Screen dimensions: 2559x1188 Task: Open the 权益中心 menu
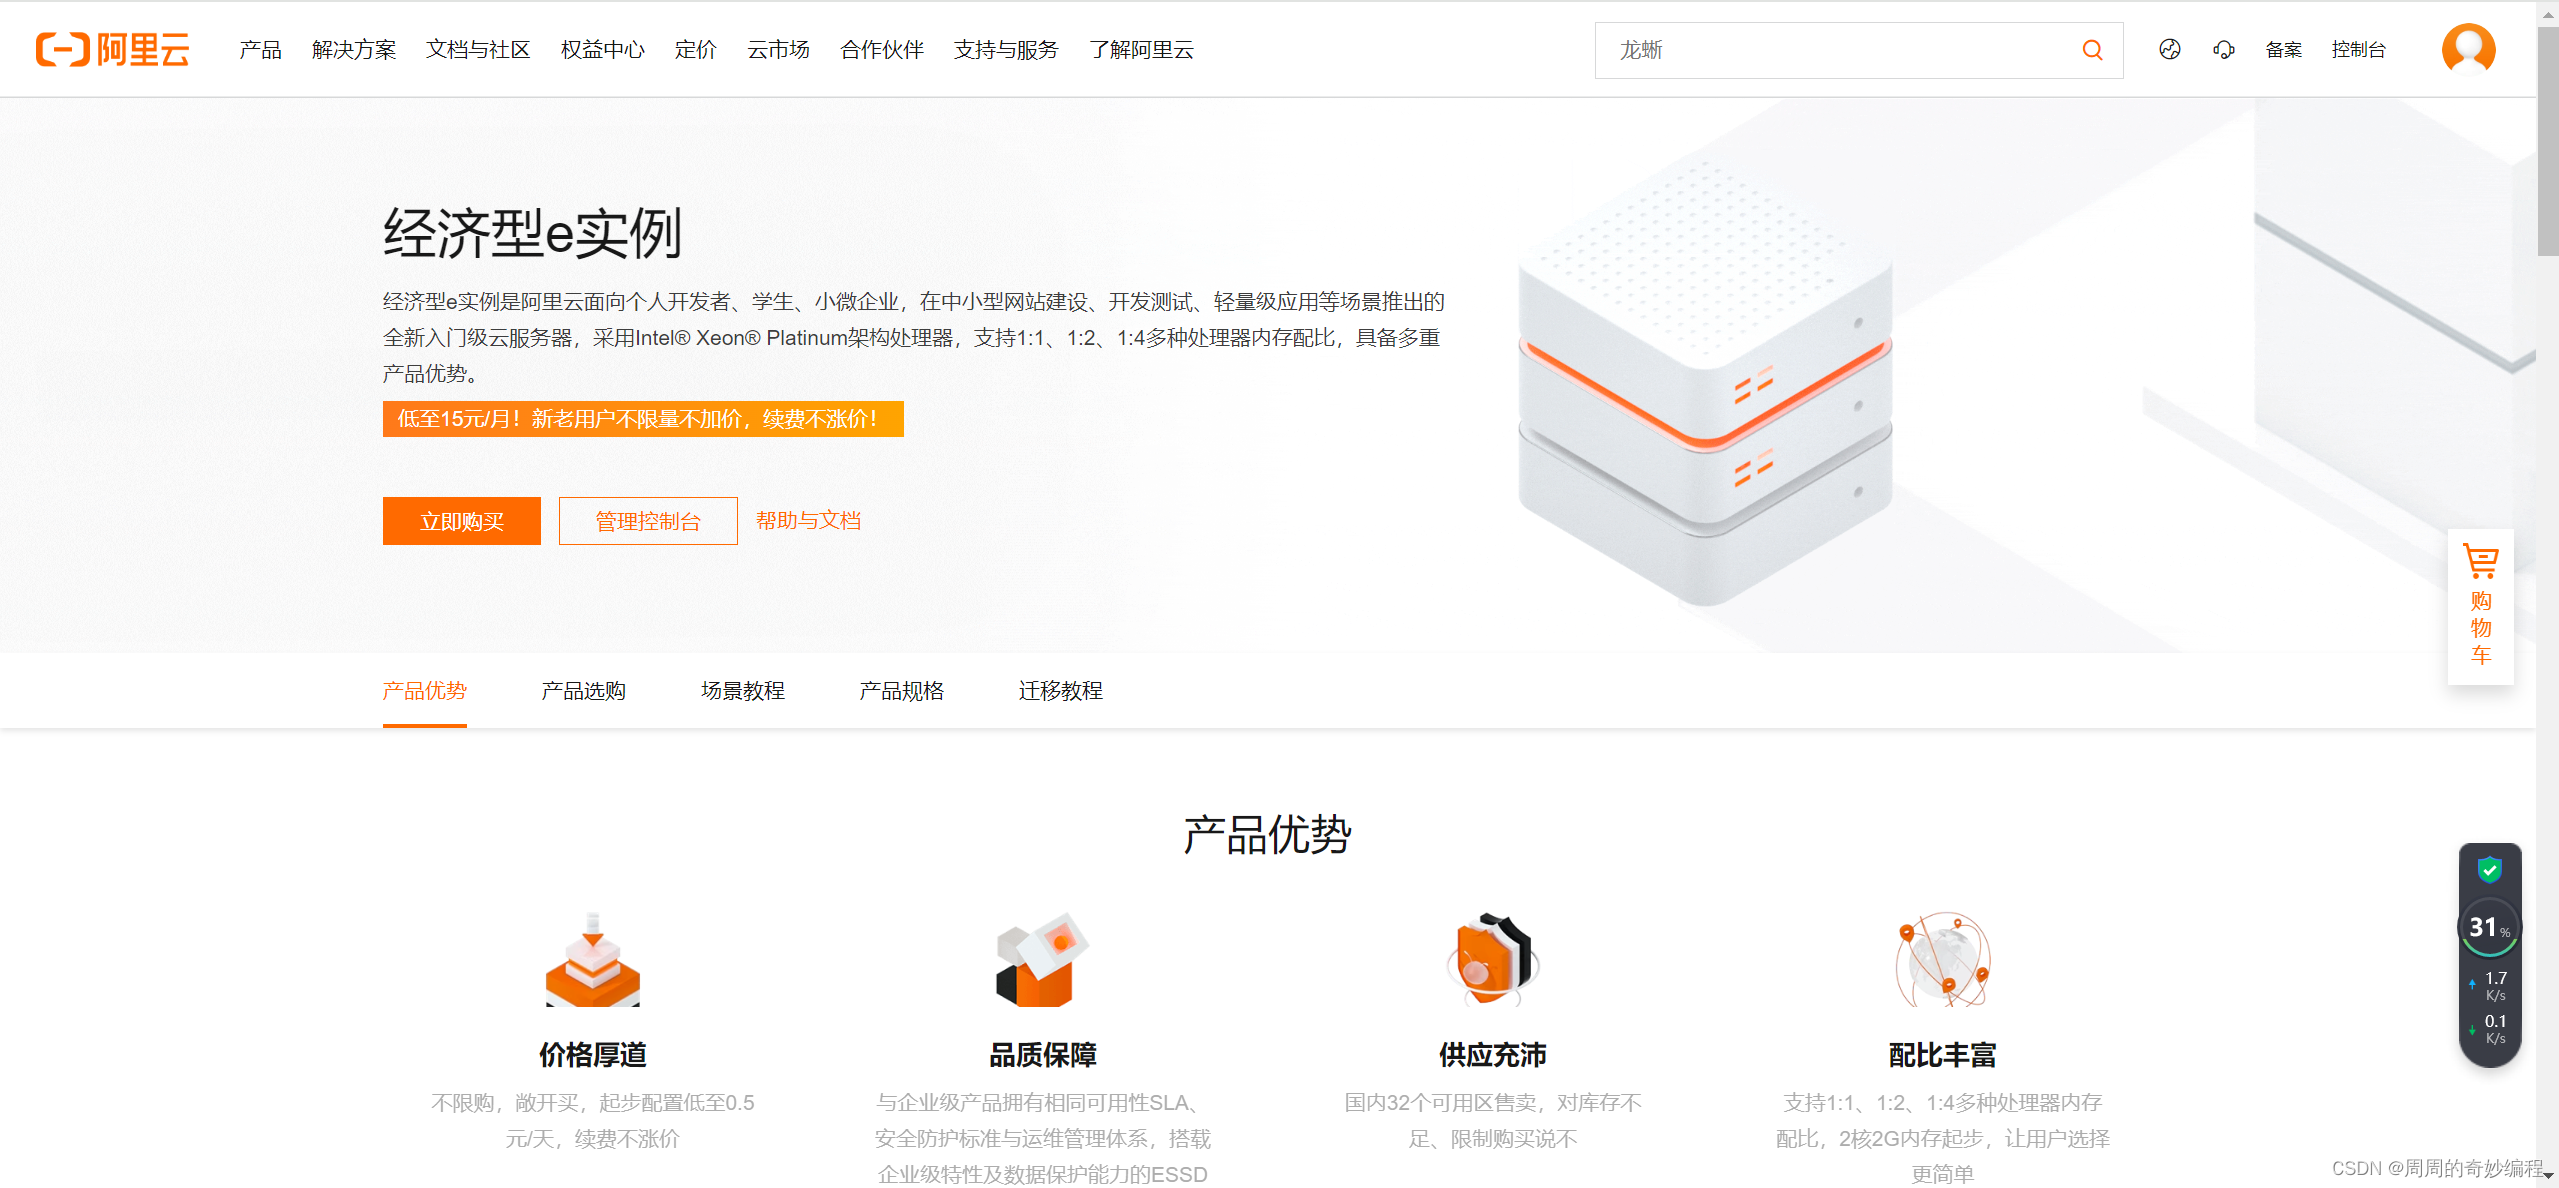point(603,49)
